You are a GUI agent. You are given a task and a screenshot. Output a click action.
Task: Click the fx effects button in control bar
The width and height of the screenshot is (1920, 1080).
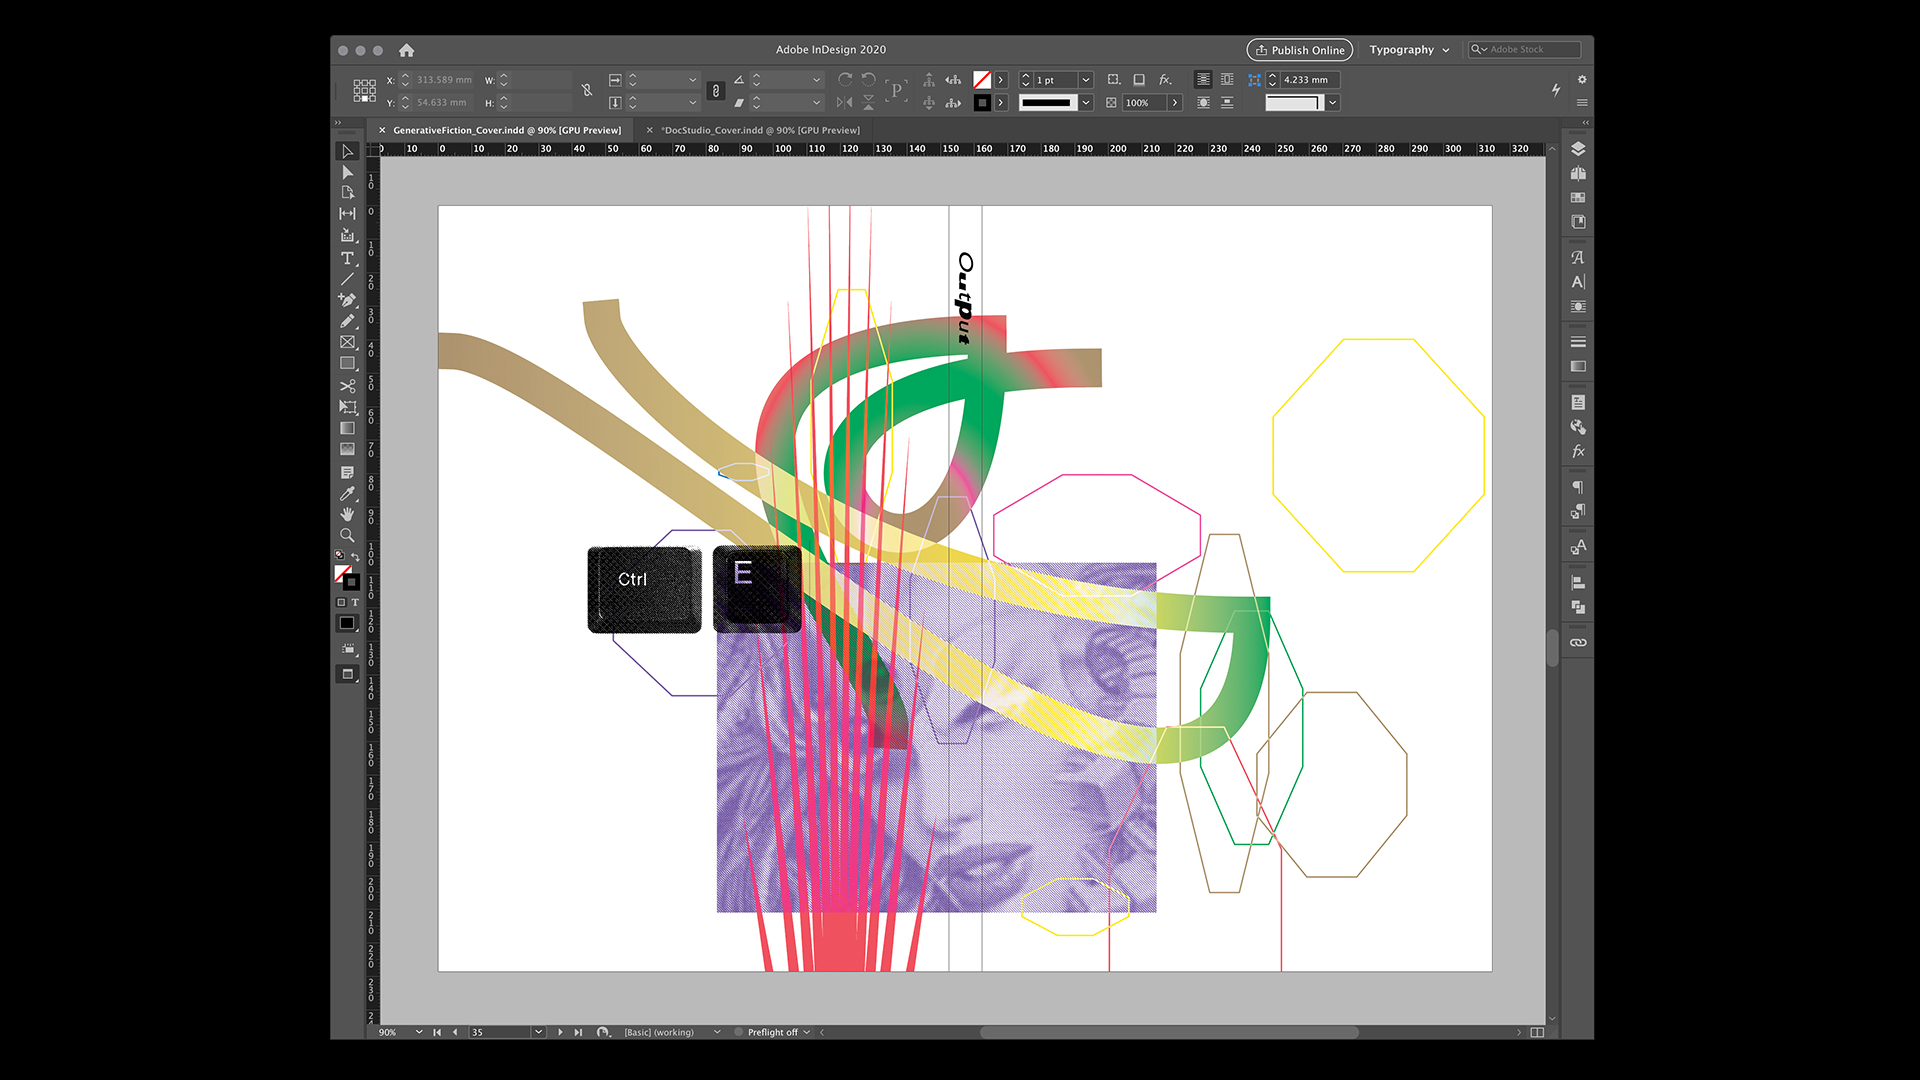coord(1164,80)
